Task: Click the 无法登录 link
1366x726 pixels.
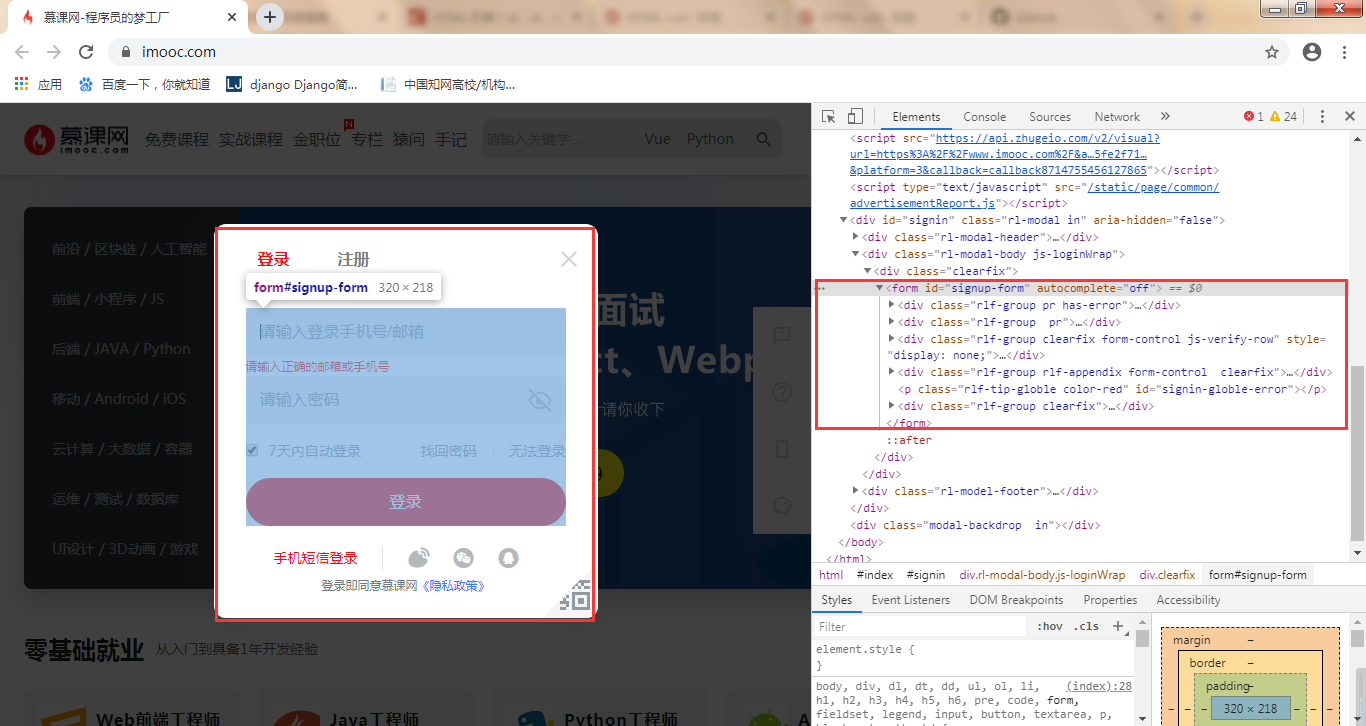Action: (x=537, y=451)
